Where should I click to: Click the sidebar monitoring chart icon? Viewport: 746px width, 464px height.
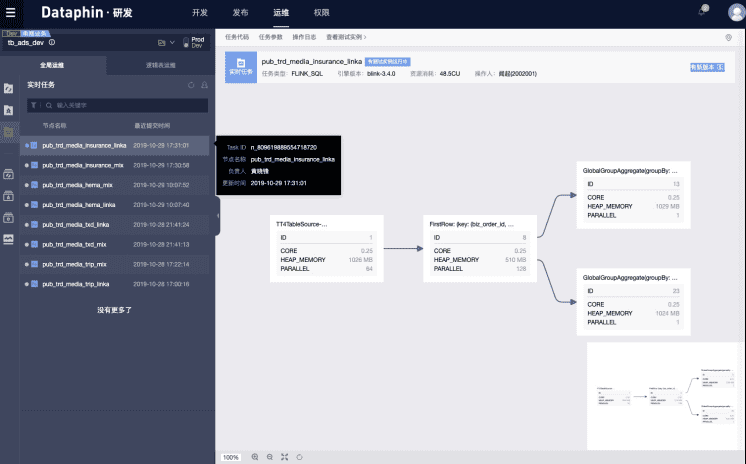9,239
